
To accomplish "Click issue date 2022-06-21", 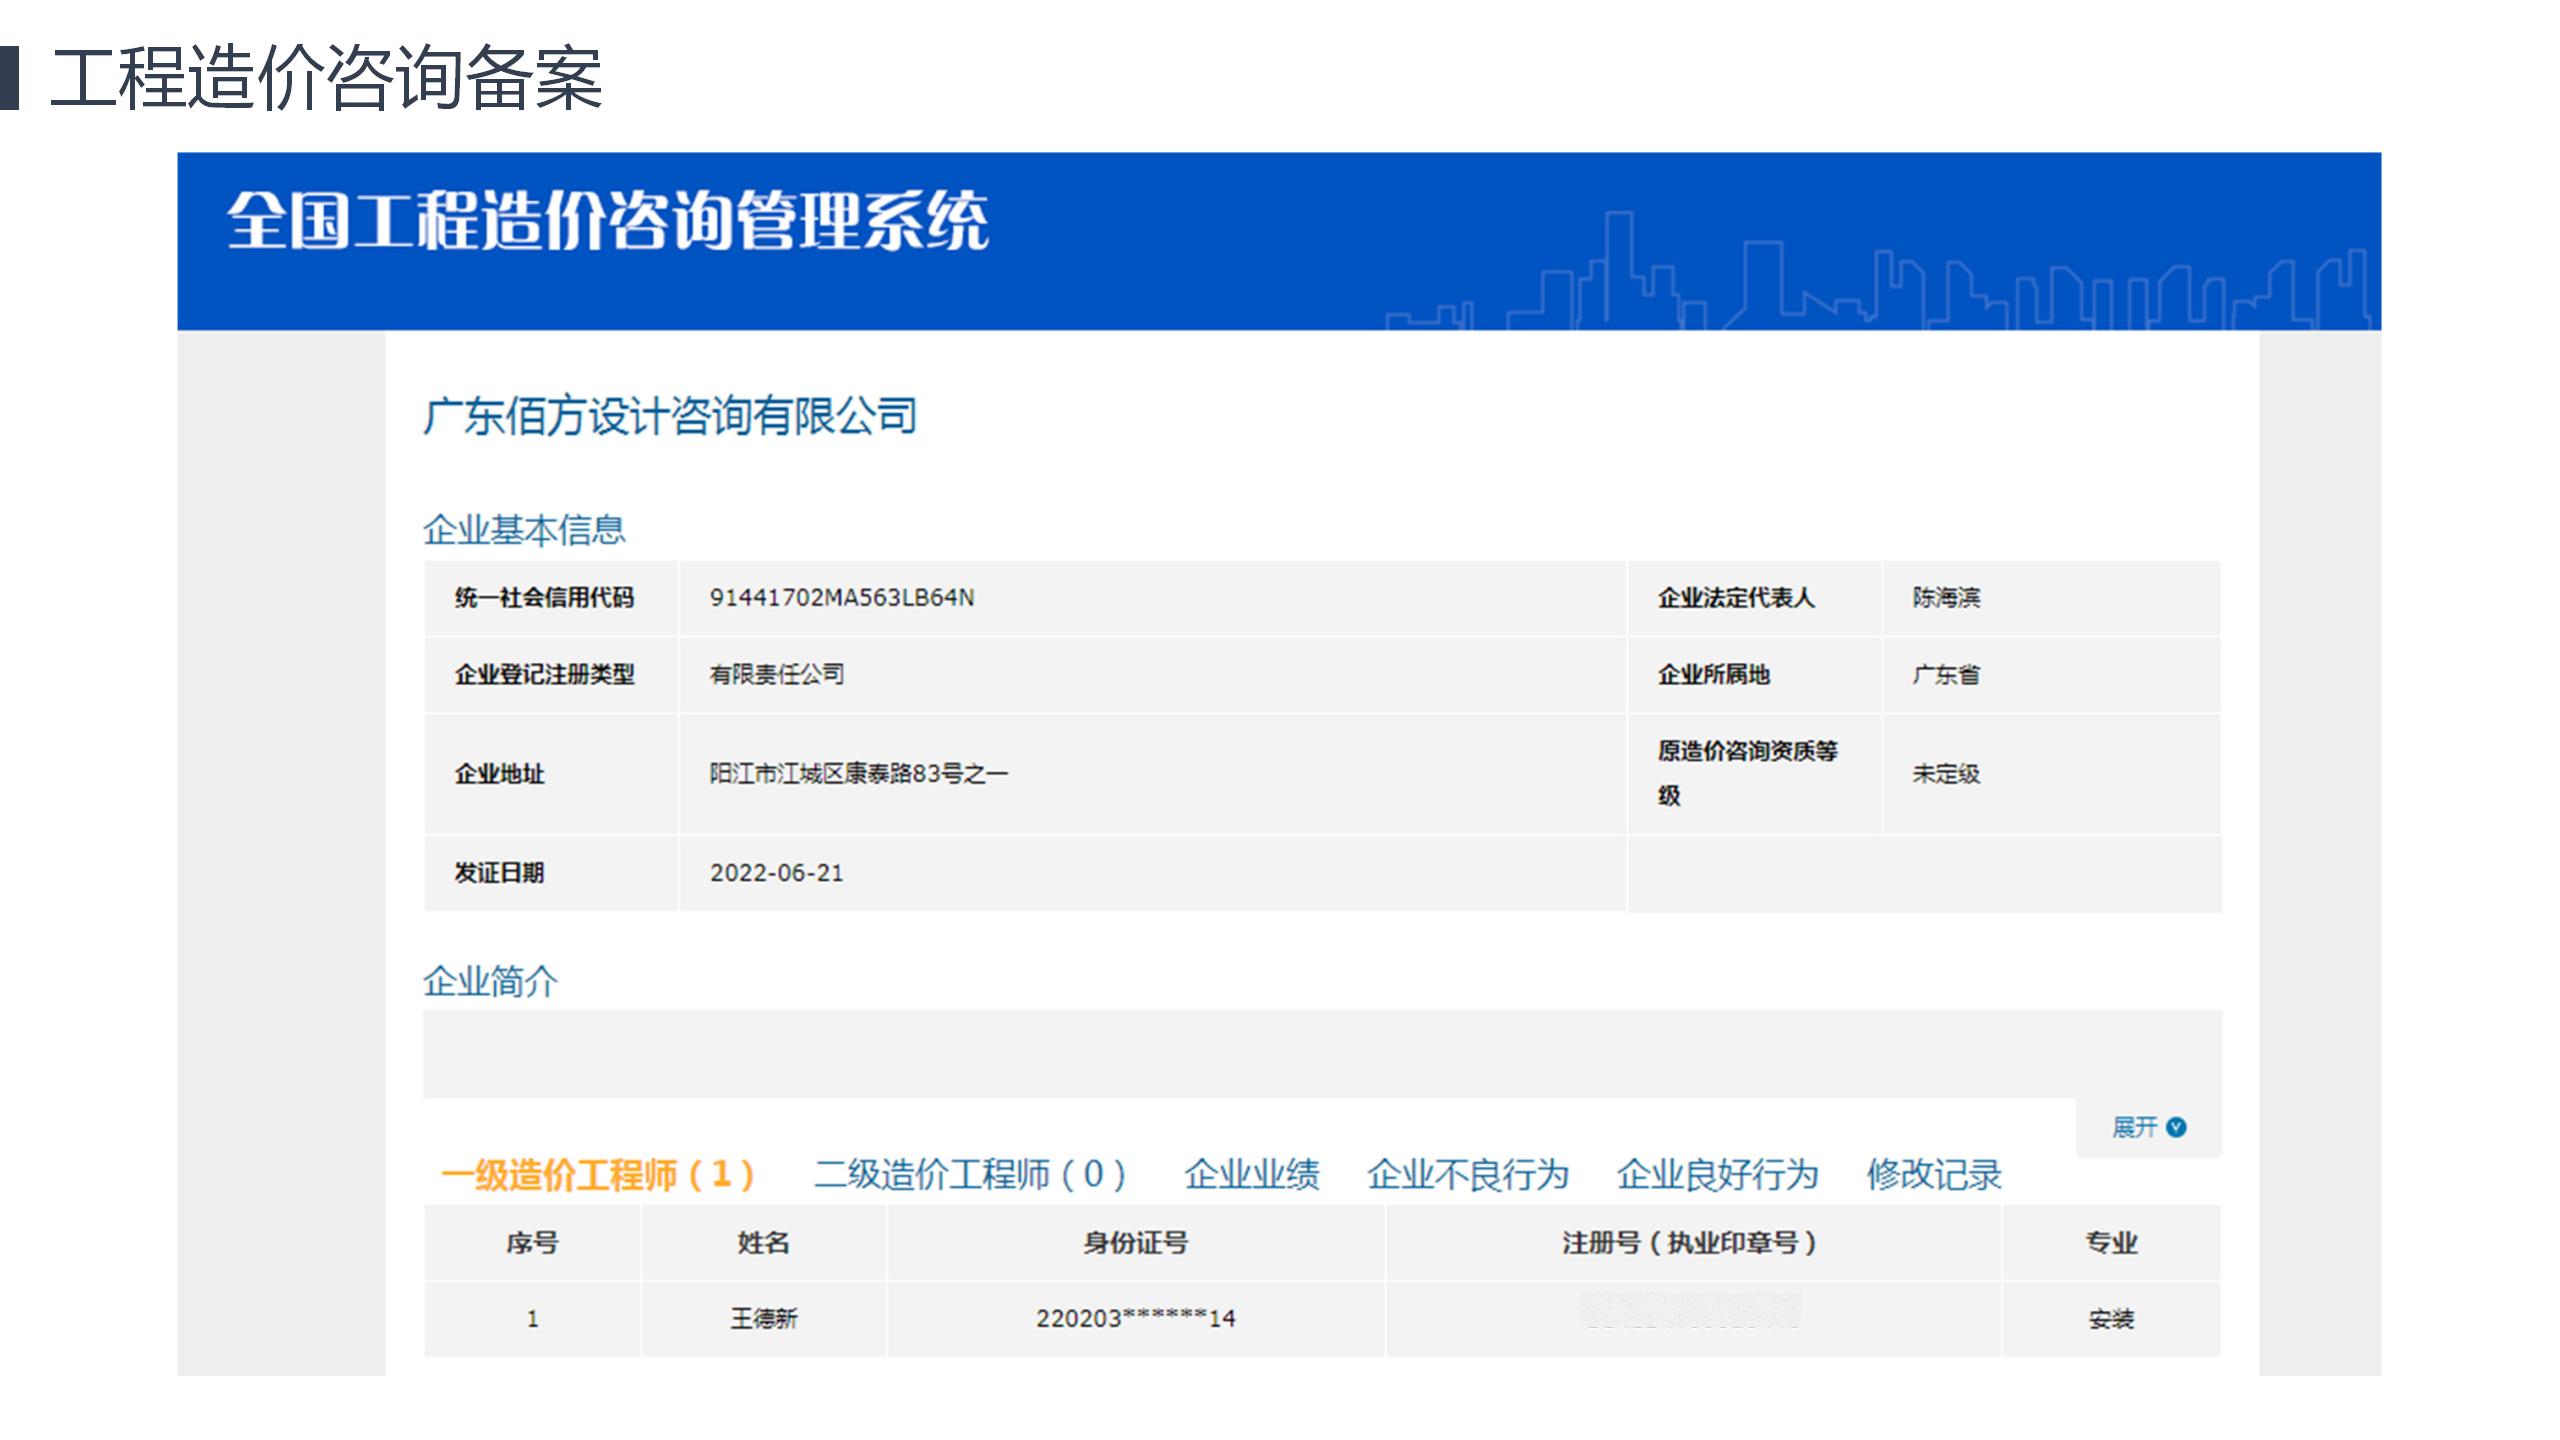I will (777, 873).
